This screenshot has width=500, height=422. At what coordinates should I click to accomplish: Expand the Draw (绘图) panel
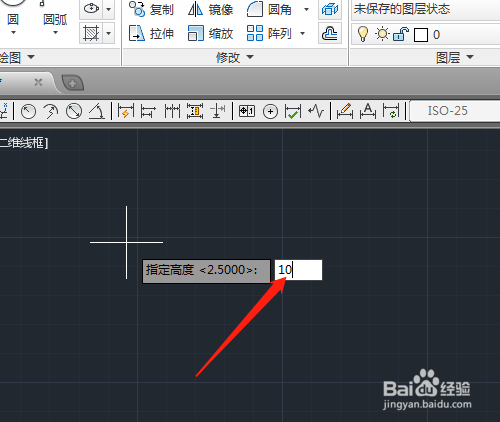tap(17, 57)
